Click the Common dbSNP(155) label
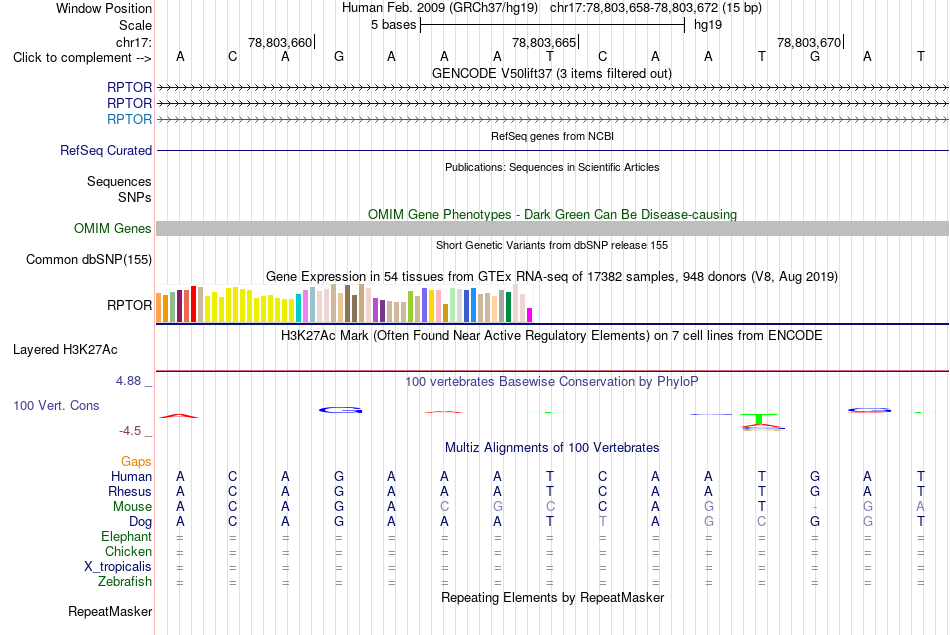 coord(89,259)
